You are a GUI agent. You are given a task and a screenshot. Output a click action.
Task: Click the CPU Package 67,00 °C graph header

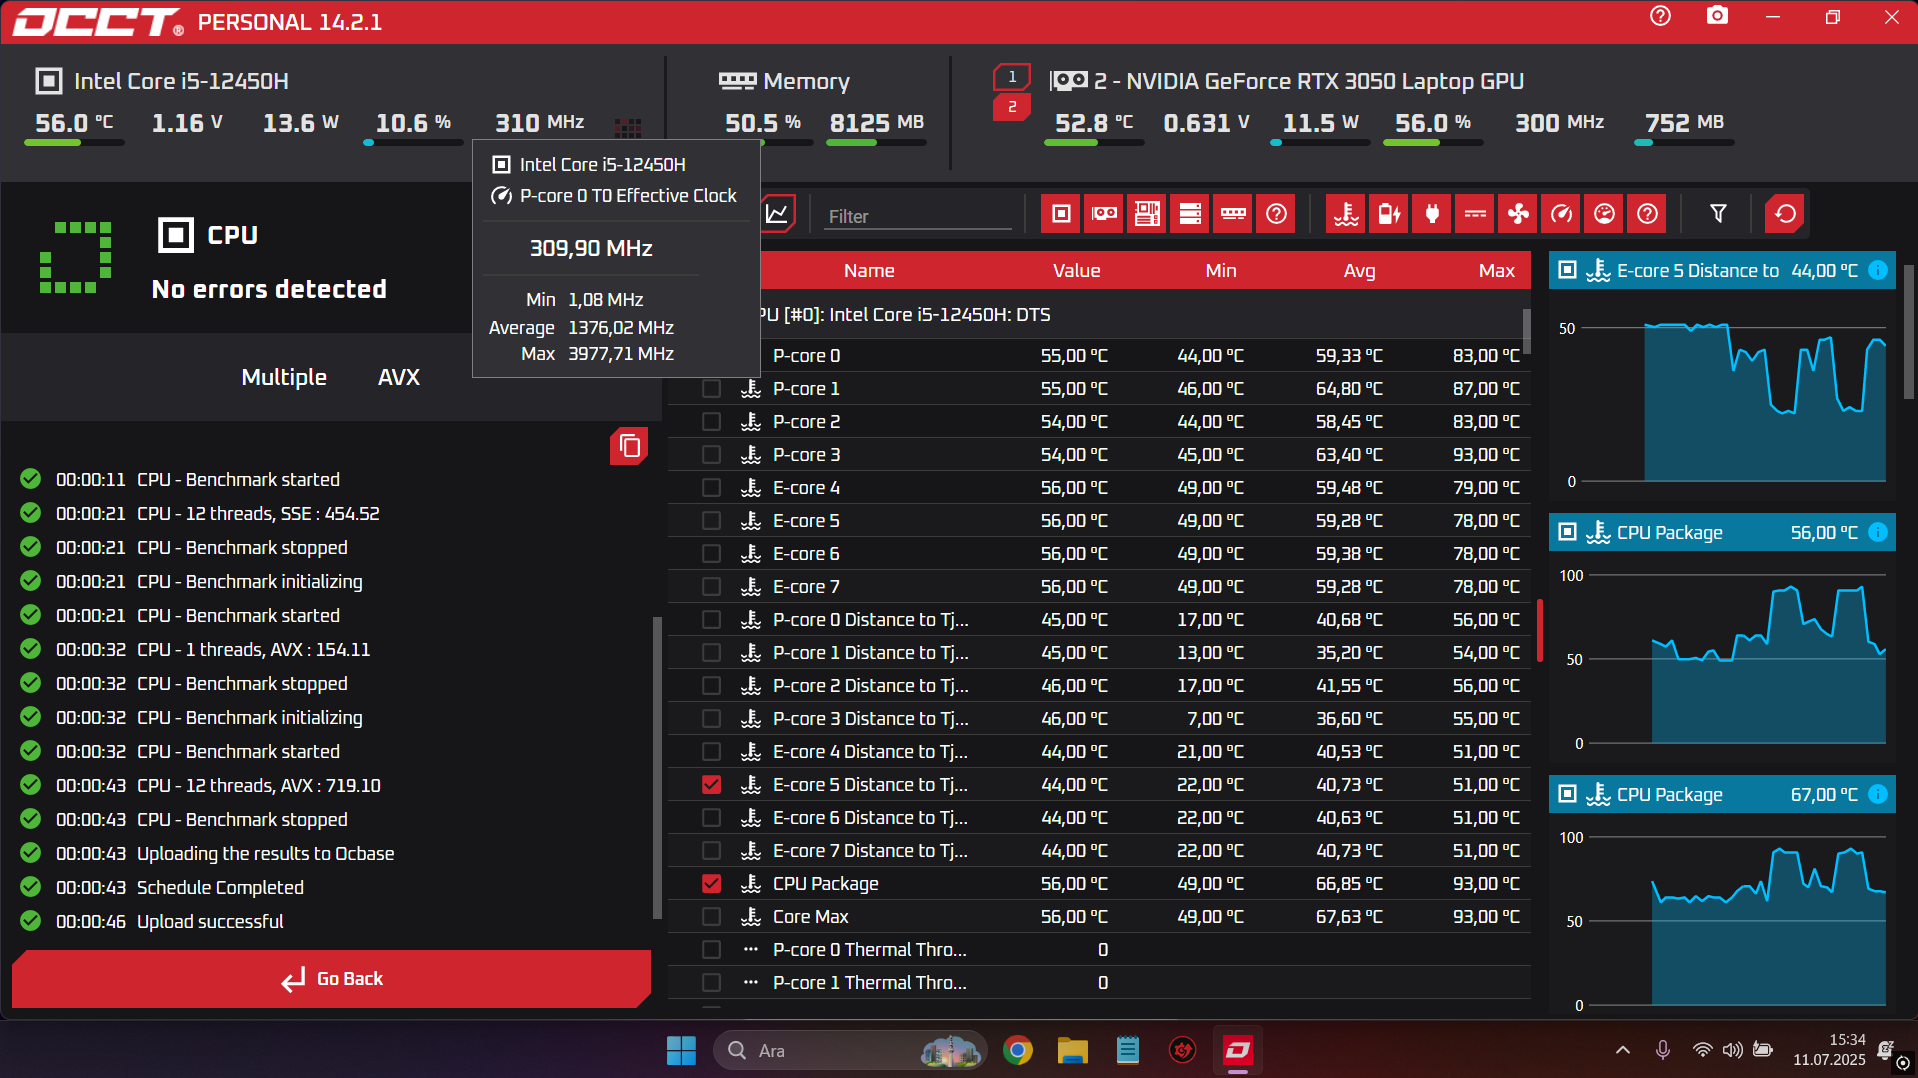(1721, 794)
